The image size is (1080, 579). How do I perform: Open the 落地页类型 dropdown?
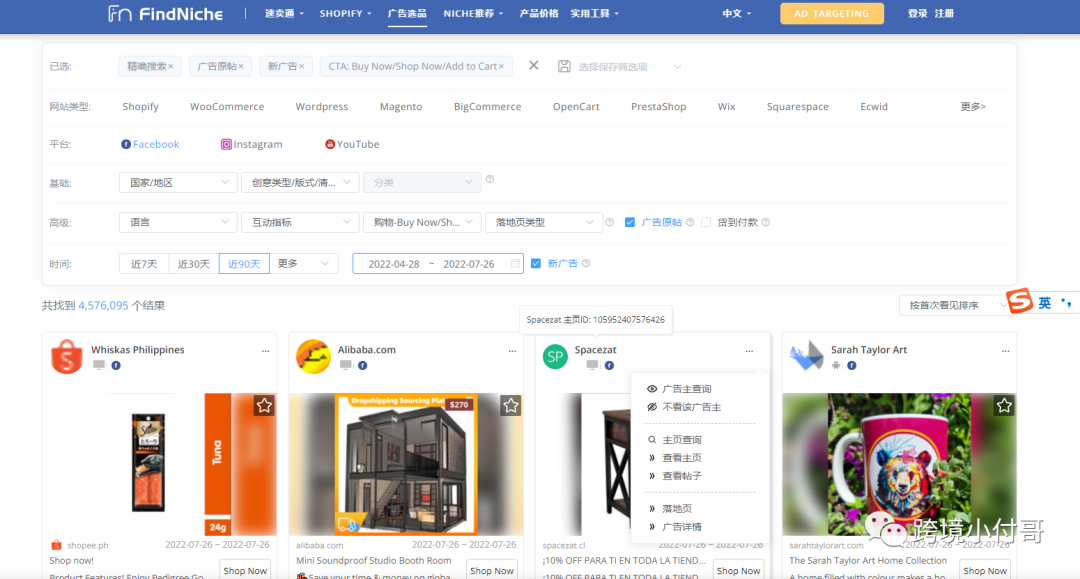(x=543, y=222)
